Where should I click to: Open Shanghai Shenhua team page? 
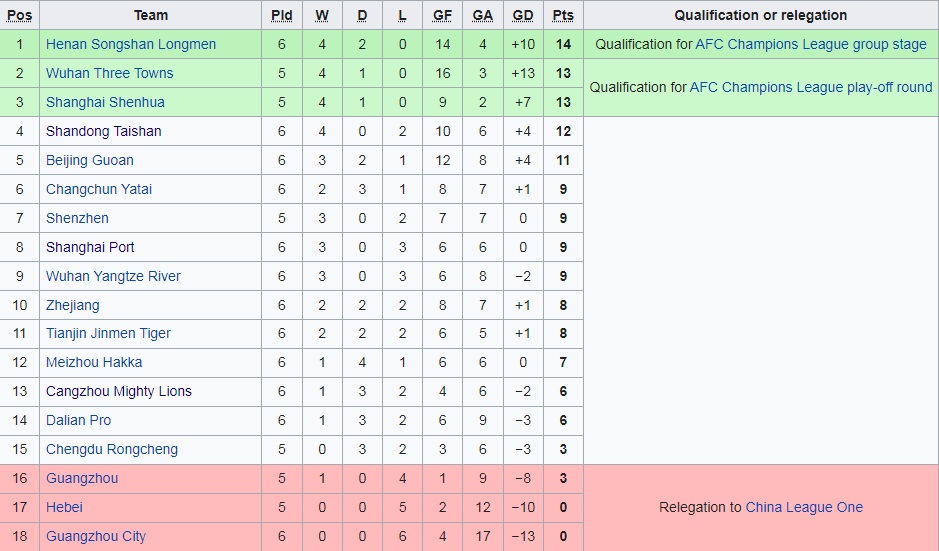tap(105, 102)
